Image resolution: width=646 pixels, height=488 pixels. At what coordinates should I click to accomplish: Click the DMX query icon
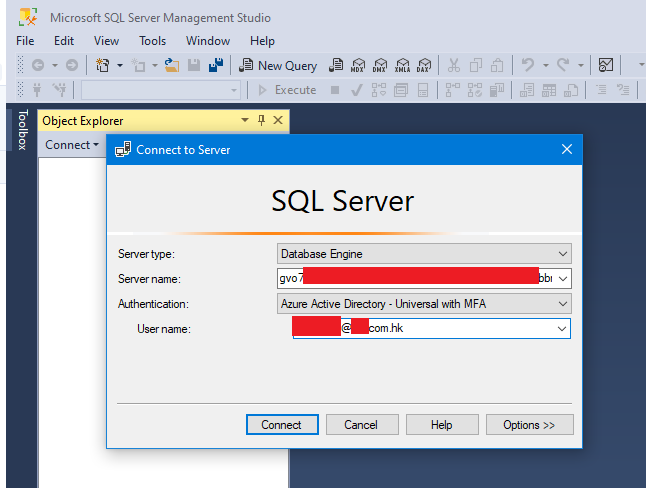click(380, 65)
